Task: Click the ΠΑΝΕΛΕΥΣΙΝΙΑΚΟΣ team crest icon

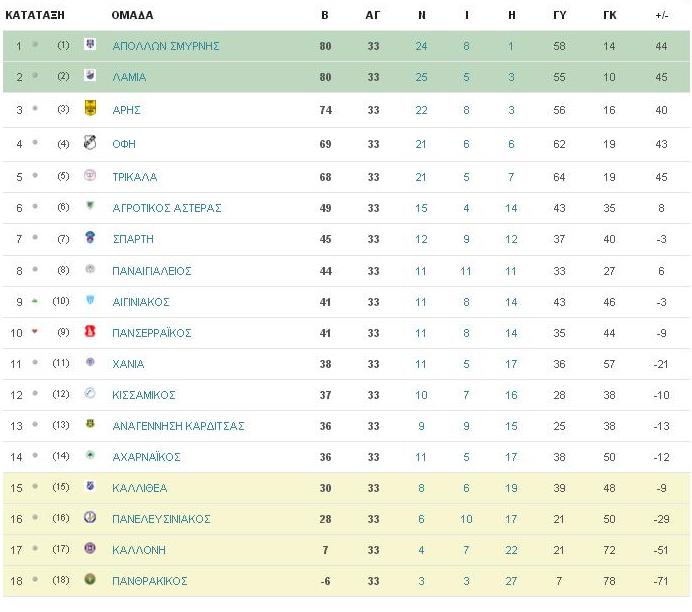Action: pos(90,517)
